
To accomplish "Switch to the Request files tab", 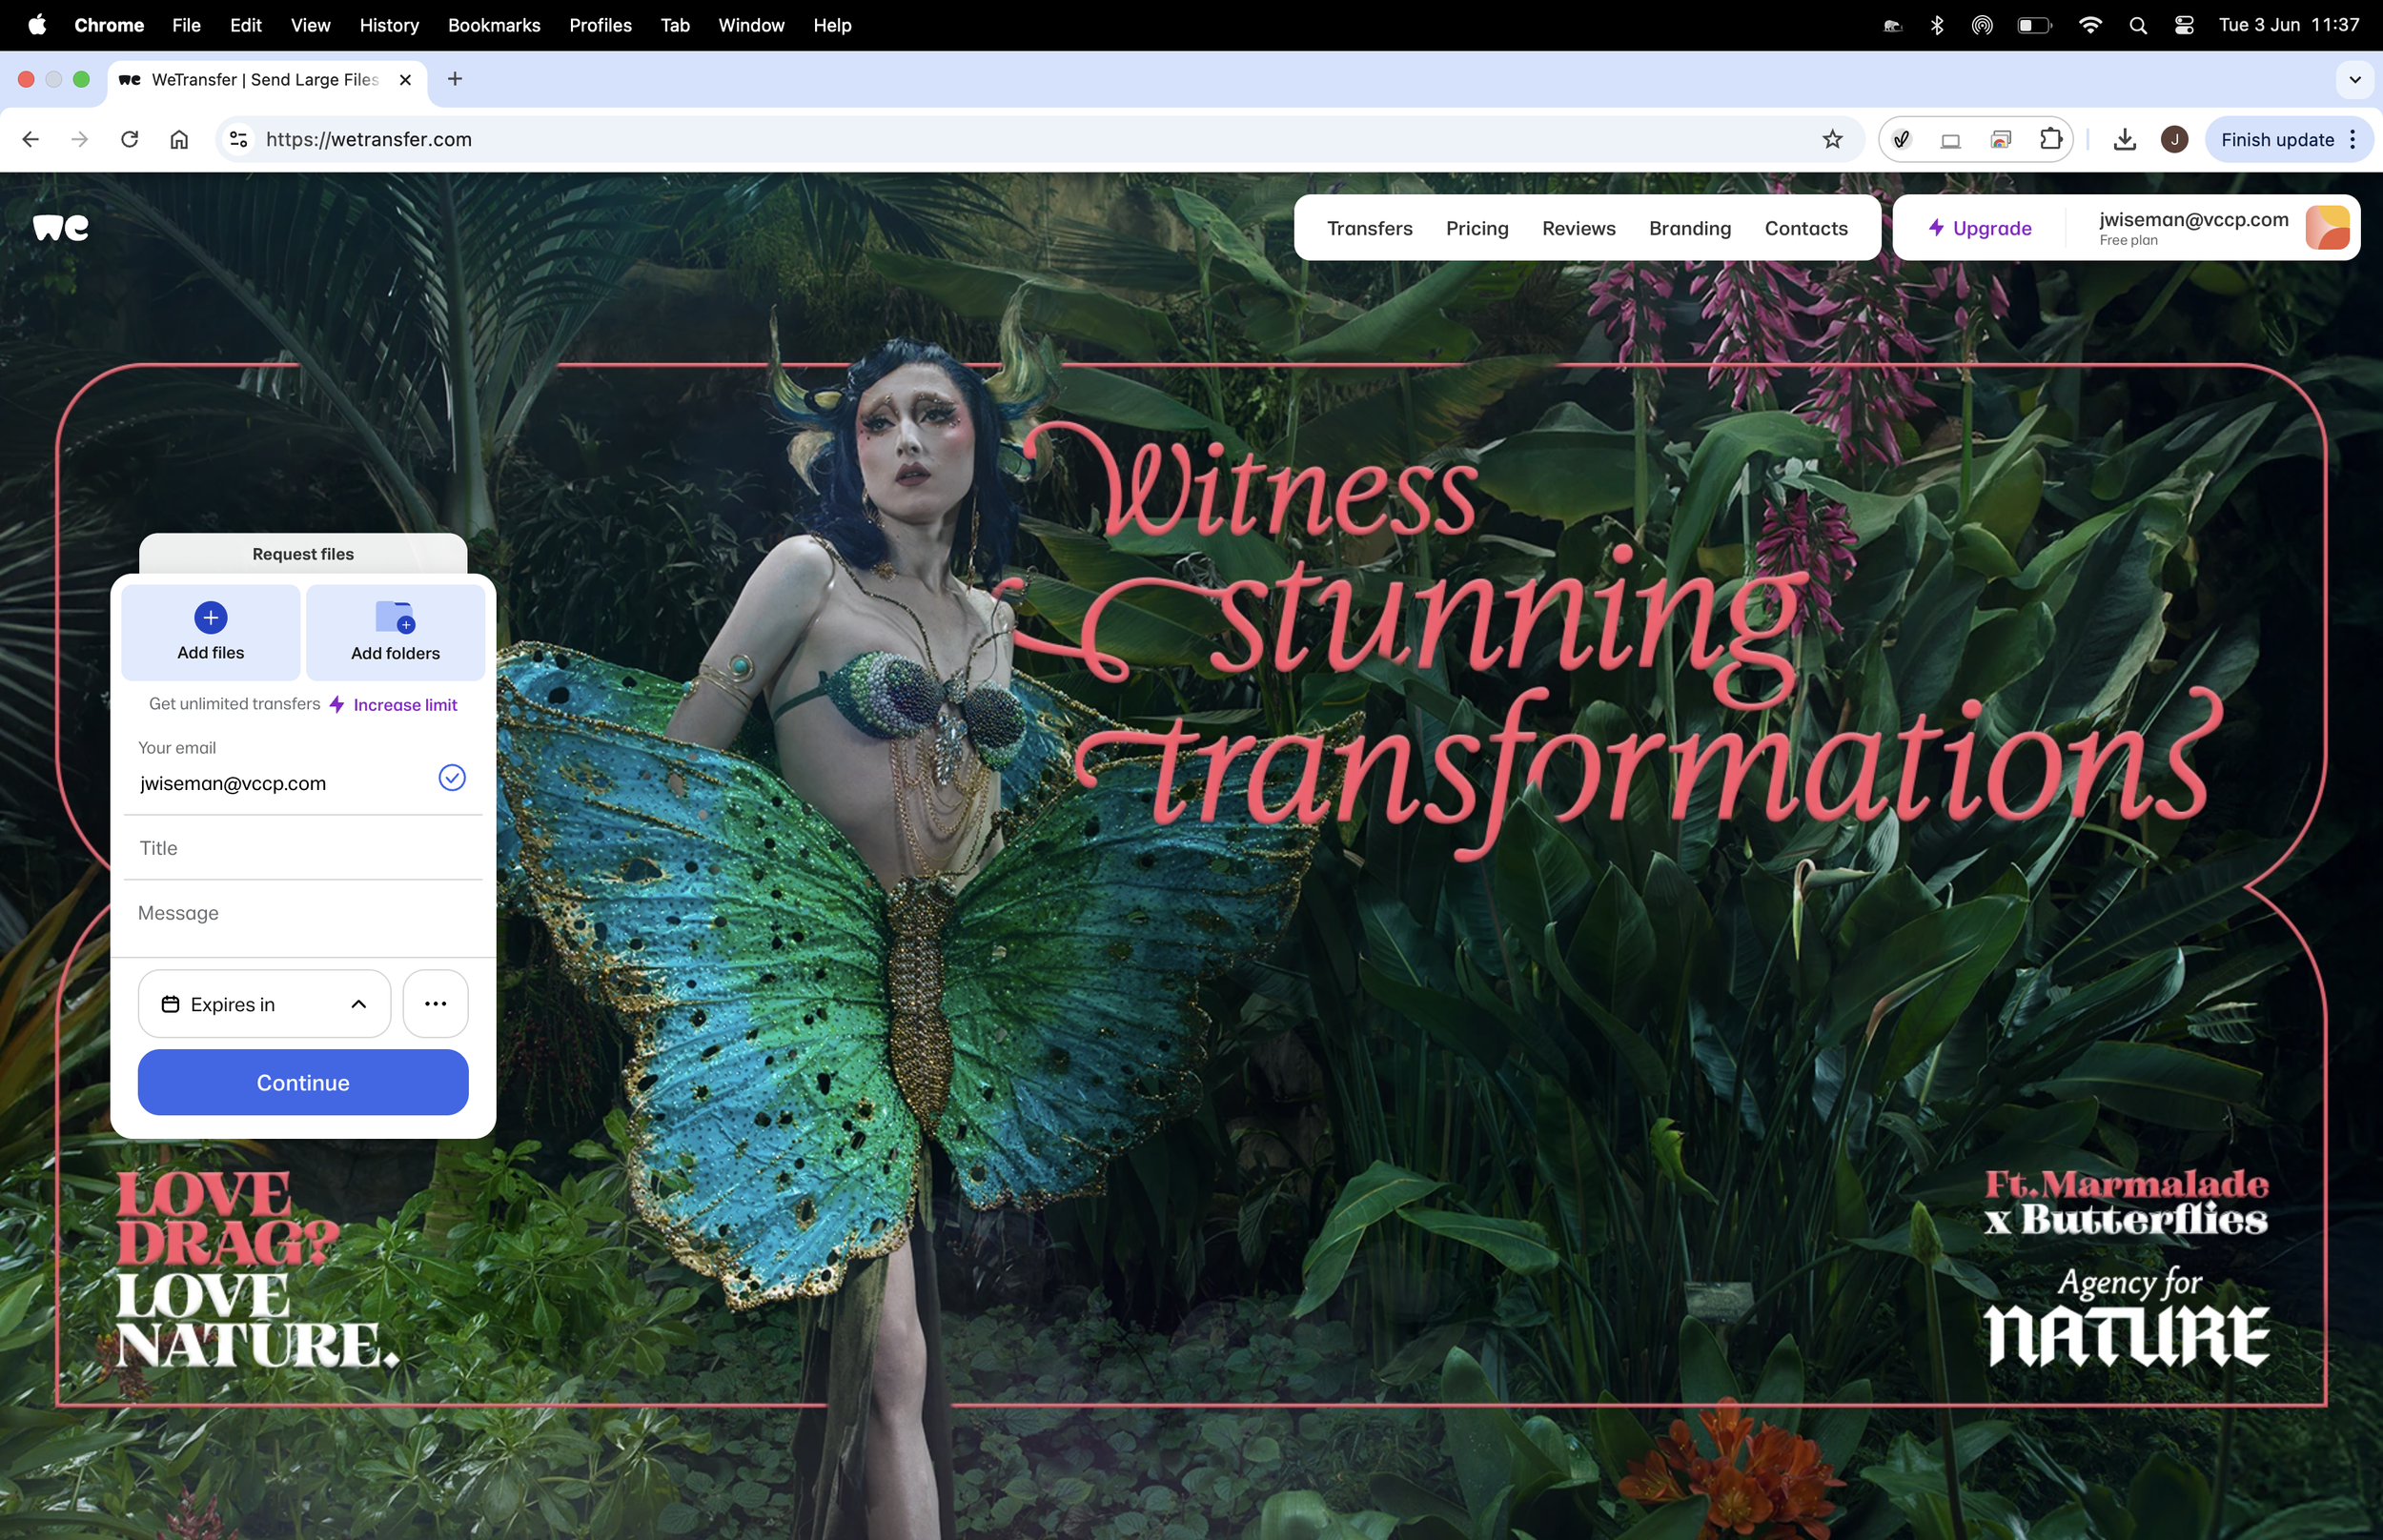I will pyautogui.click(x=303, y=554).
